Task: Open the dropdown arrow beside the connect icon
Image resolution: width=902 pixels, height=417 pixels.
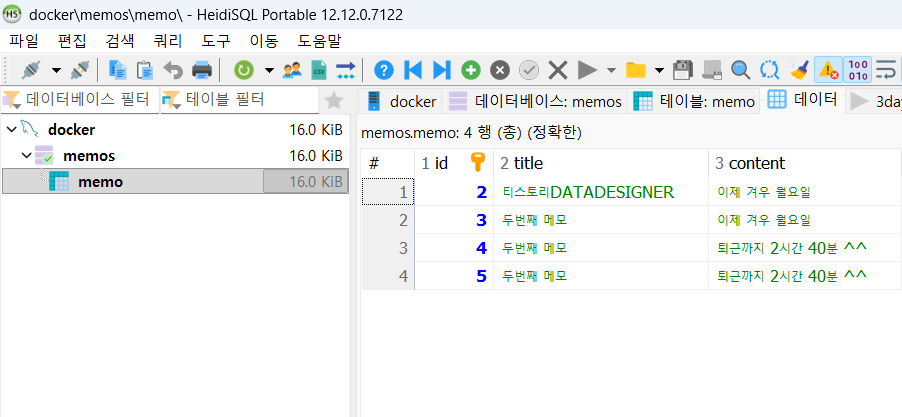Action: [56, 70]
